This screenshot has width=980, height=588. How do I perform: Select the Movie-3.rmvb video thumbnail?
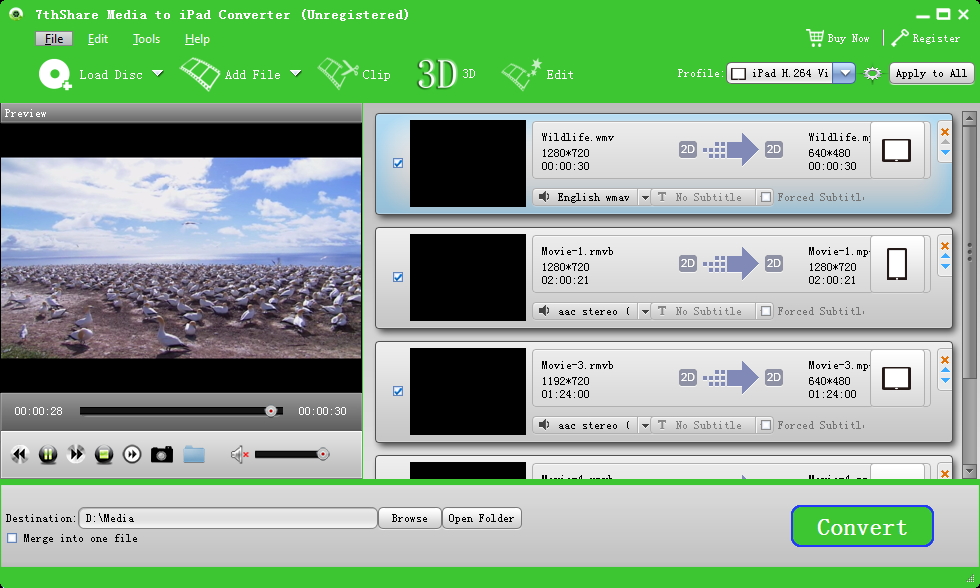point(468,391)
